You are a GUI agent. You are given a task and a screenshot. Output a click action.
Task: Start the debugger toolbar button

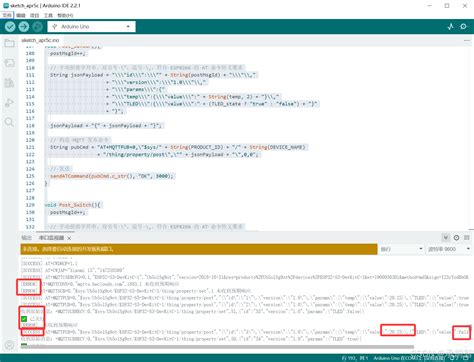[37, 27]
